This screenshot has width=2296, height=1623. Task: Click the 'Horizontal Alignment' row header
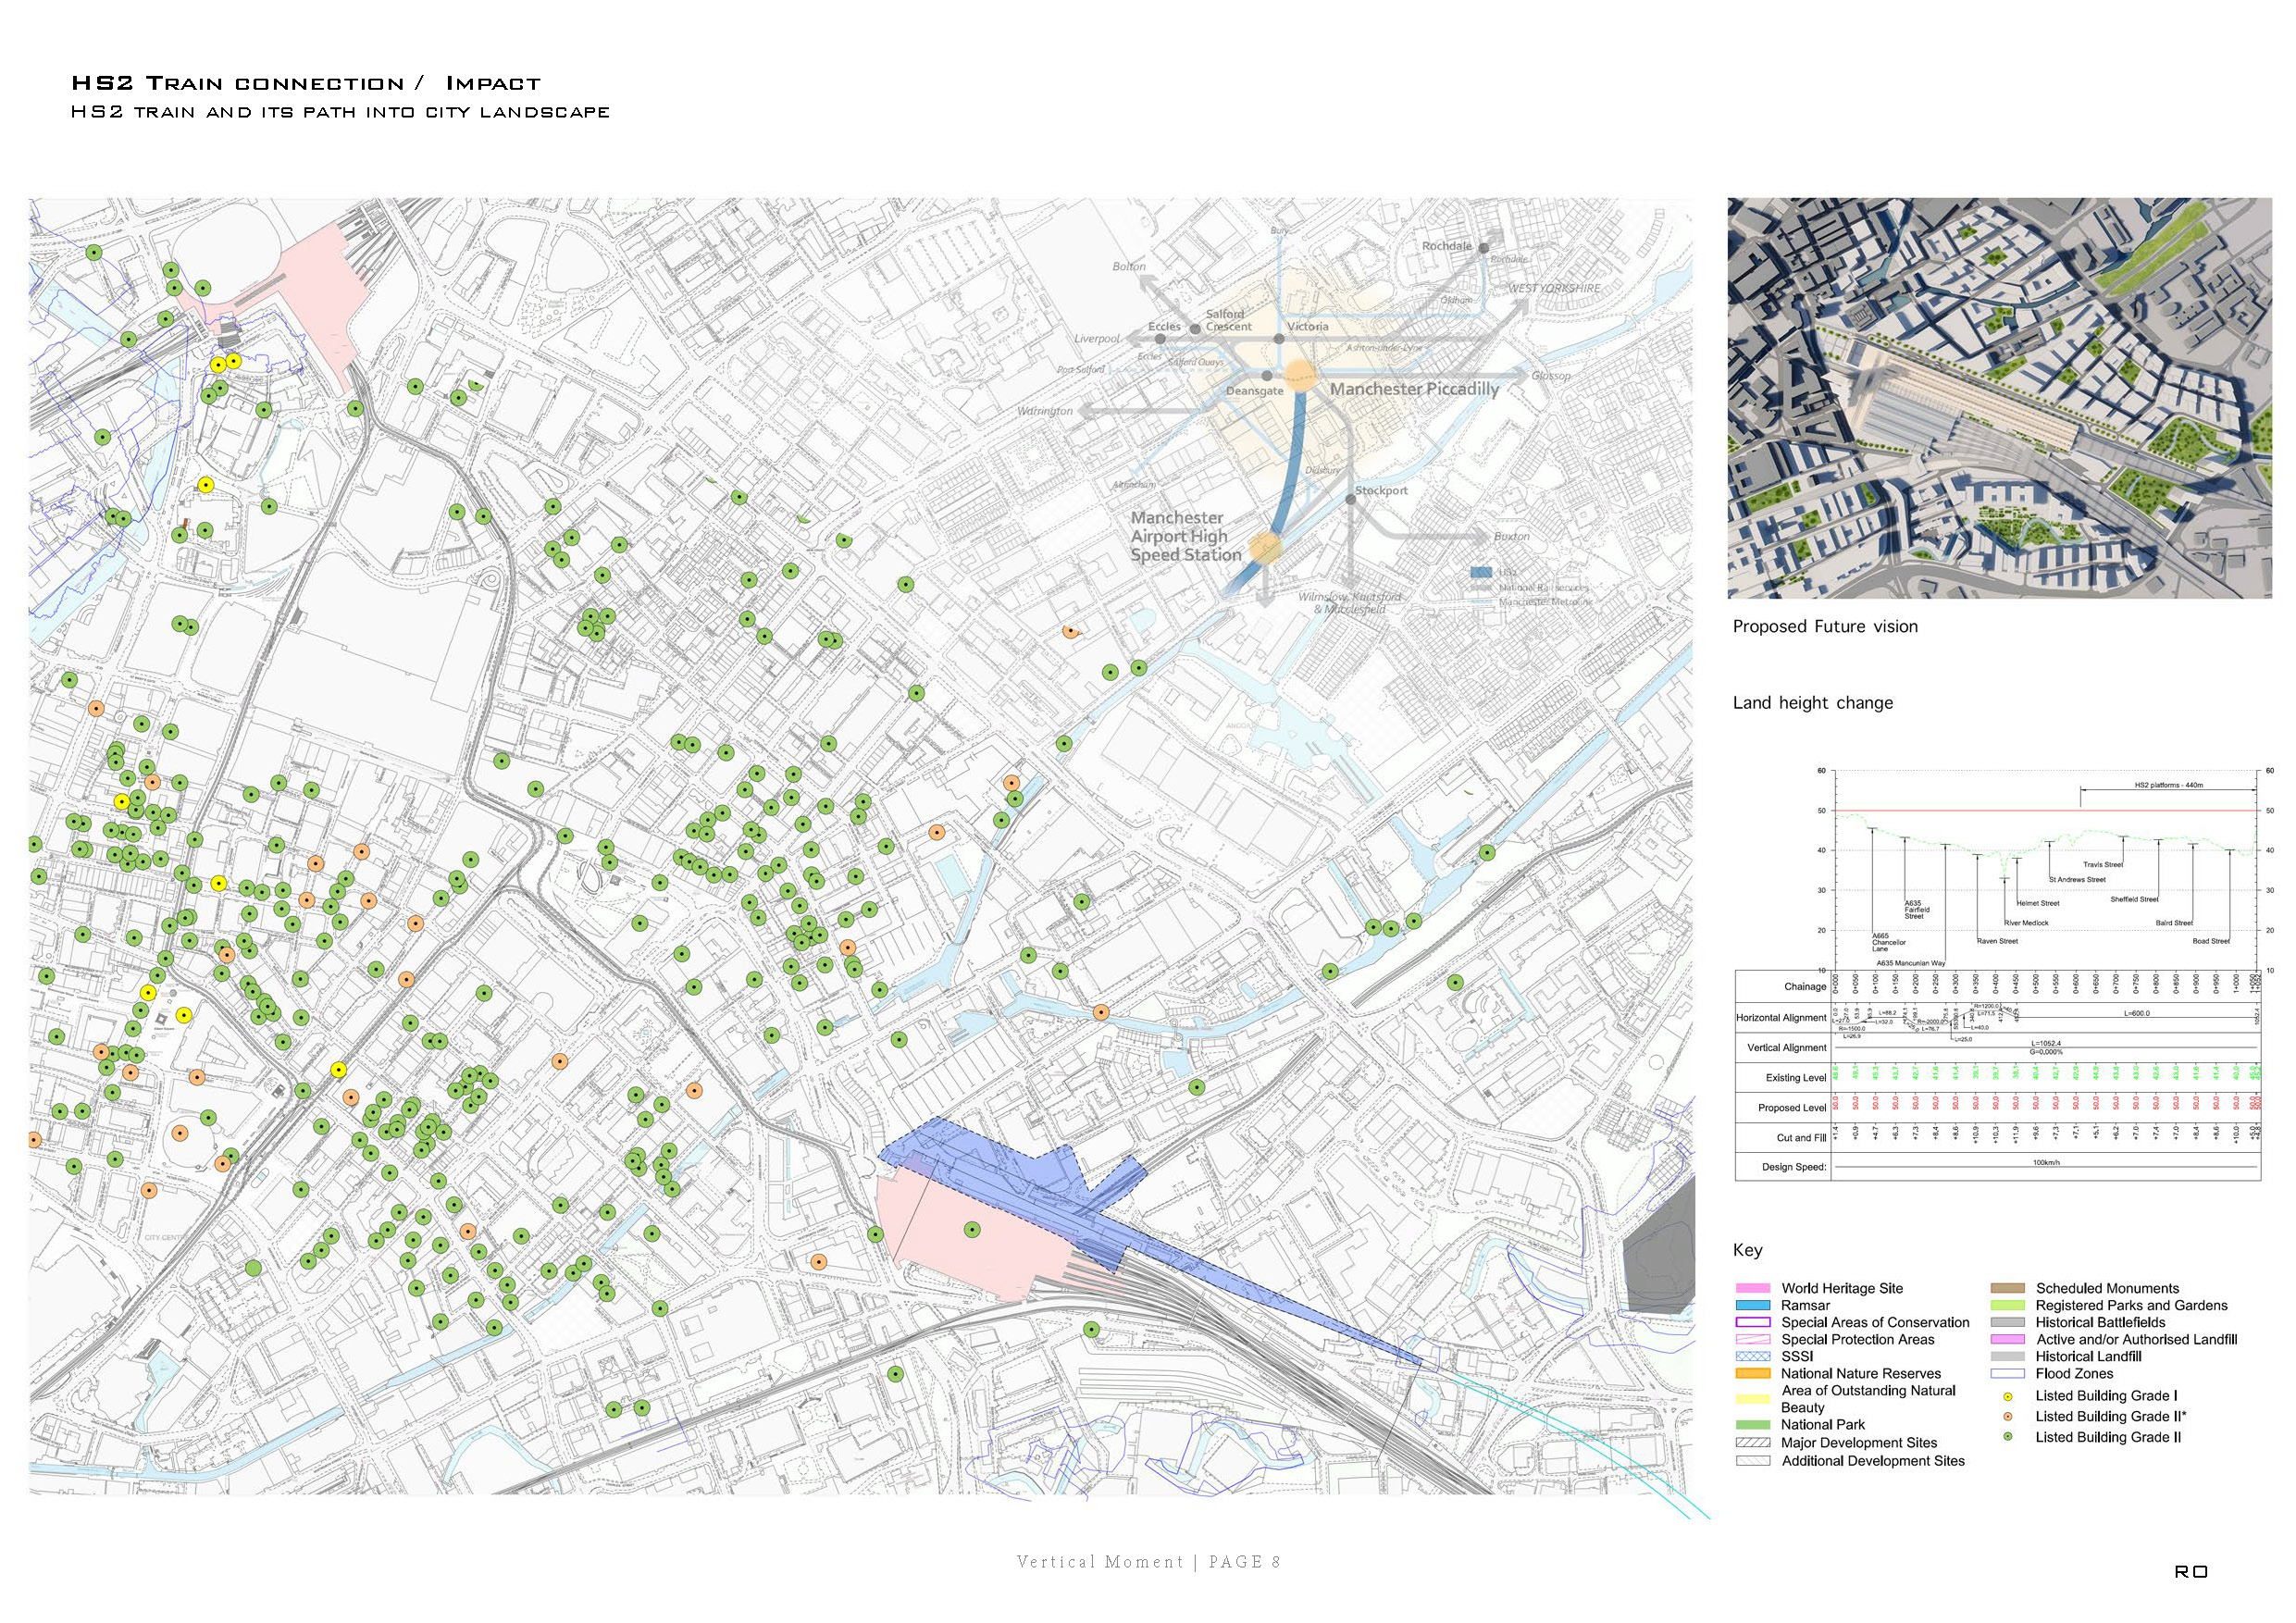[1781, 1018]
